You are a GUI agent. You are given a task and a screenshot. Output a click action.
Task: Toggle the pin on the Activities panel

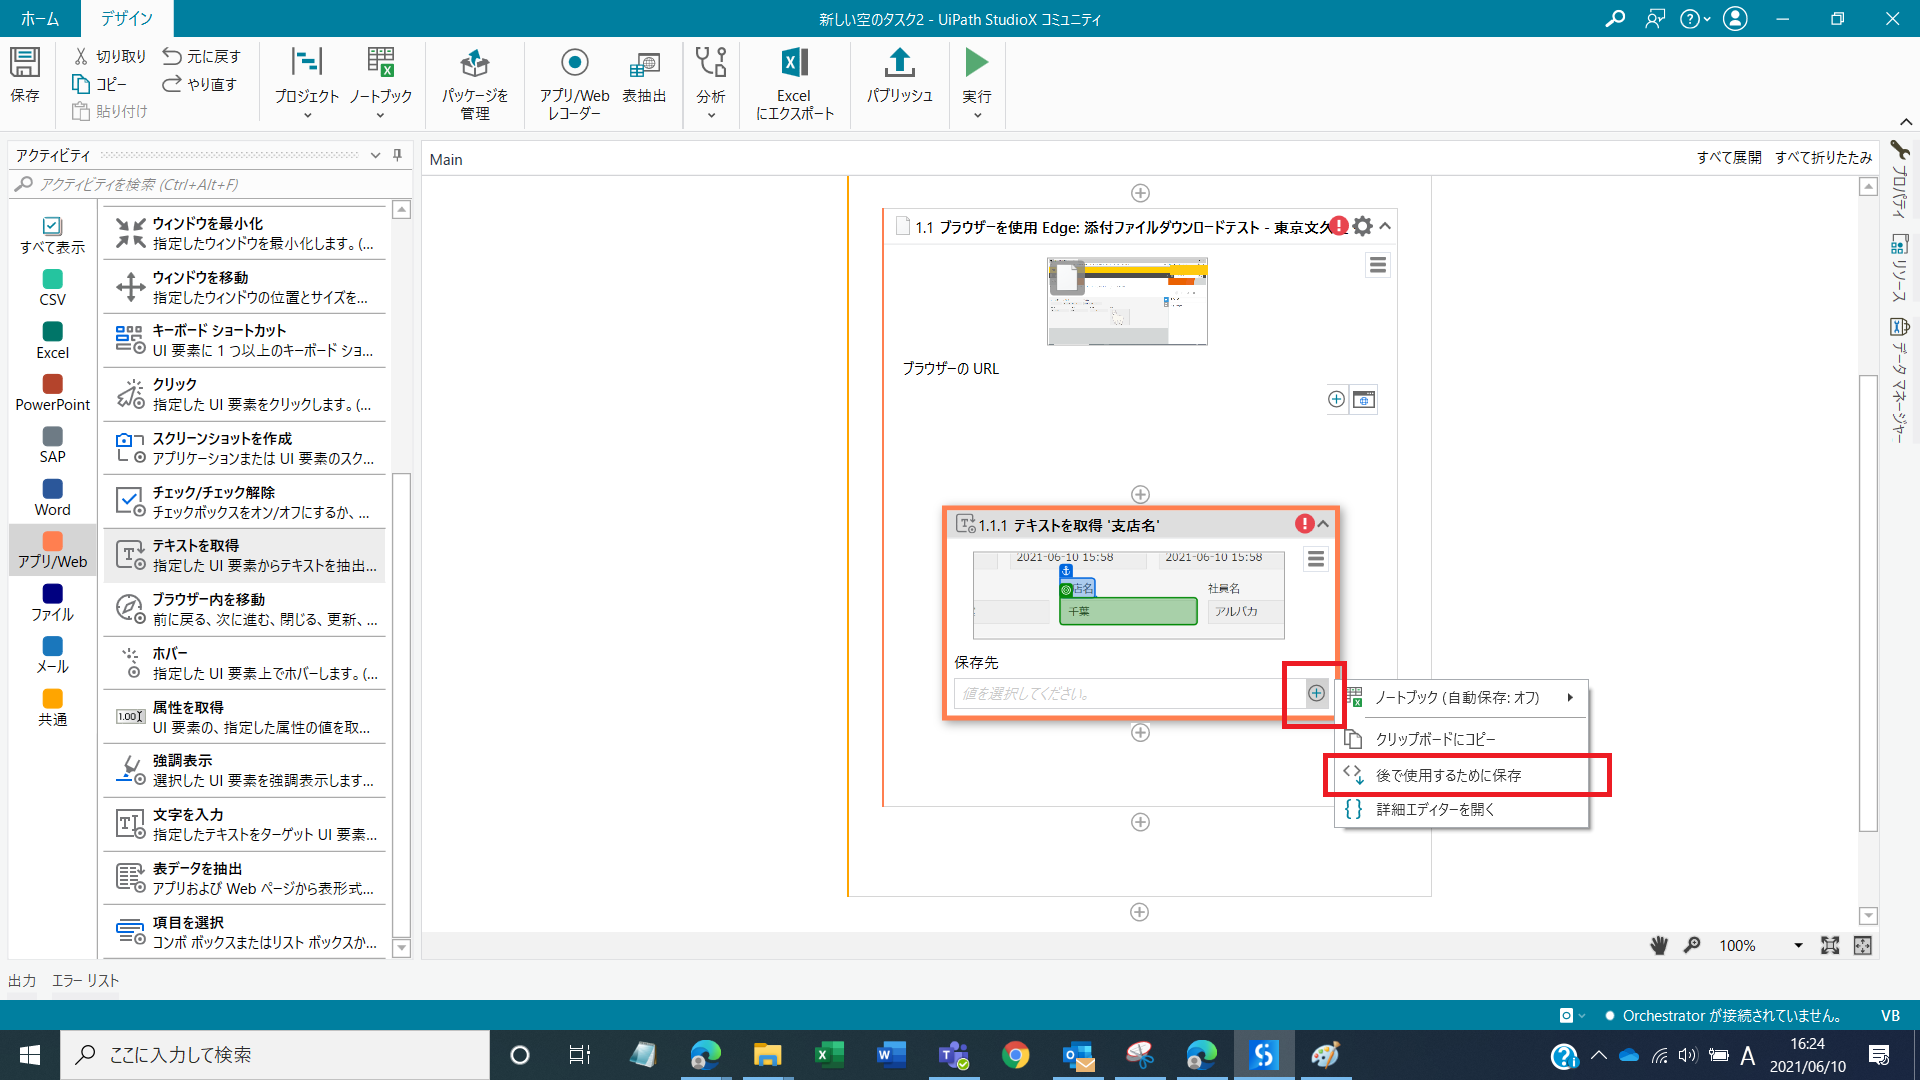pyautogui.click(x=397, y=155)
